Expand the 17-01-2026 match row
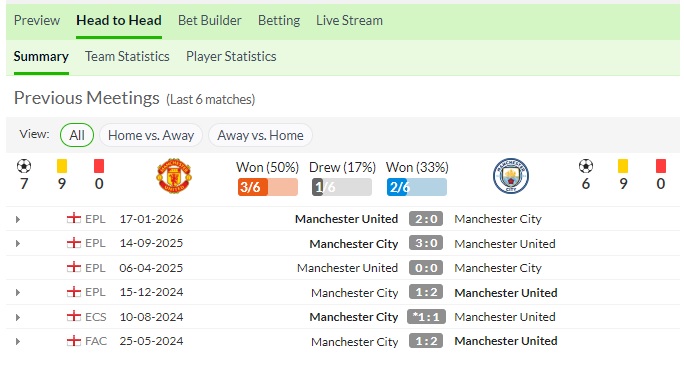 [x=18, y=219]
